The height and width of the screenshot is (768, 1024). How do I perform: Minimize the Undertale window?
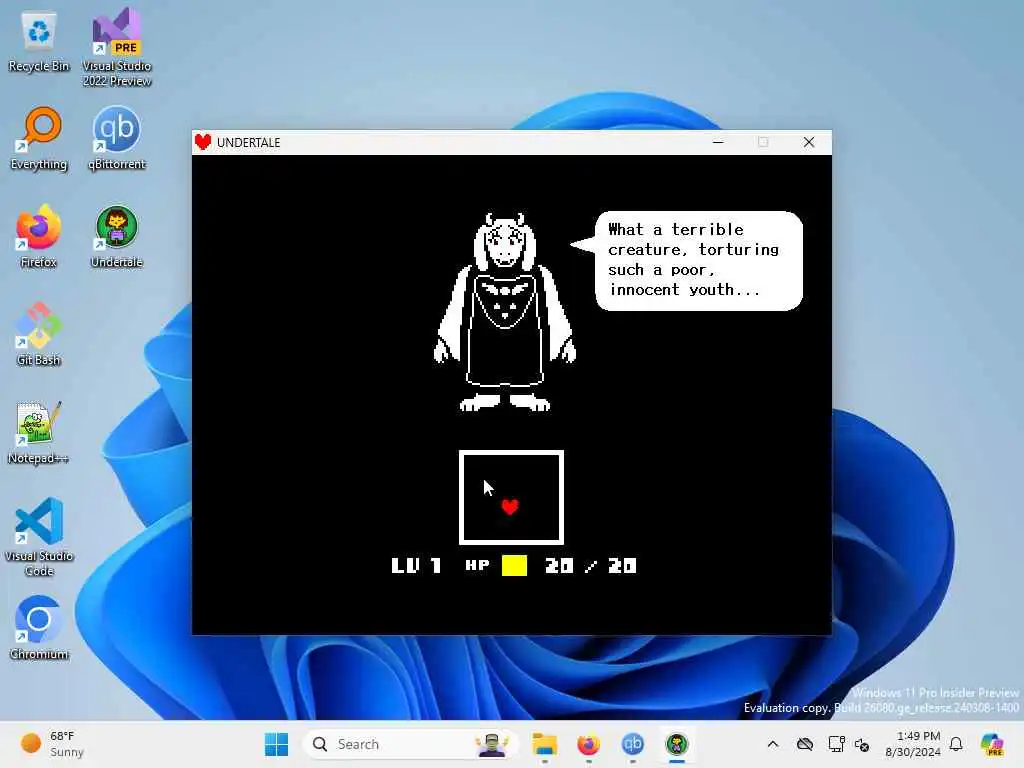point(718,142)
